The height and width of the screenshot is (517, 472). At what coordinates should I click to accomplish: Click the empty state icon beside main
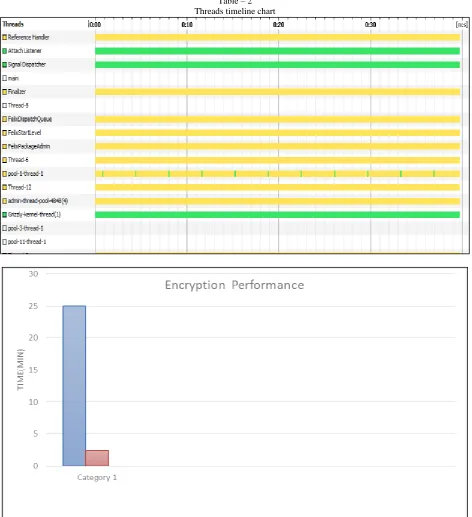tap(5, 78)
